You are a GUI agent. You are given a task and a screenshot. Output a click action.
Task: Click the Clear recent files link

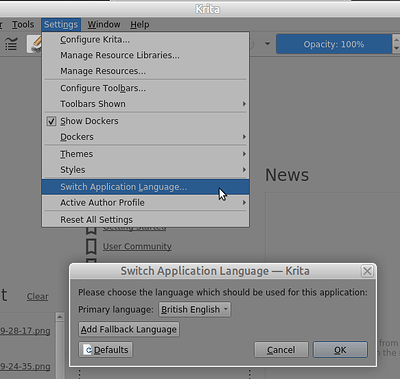click(38, 296)
